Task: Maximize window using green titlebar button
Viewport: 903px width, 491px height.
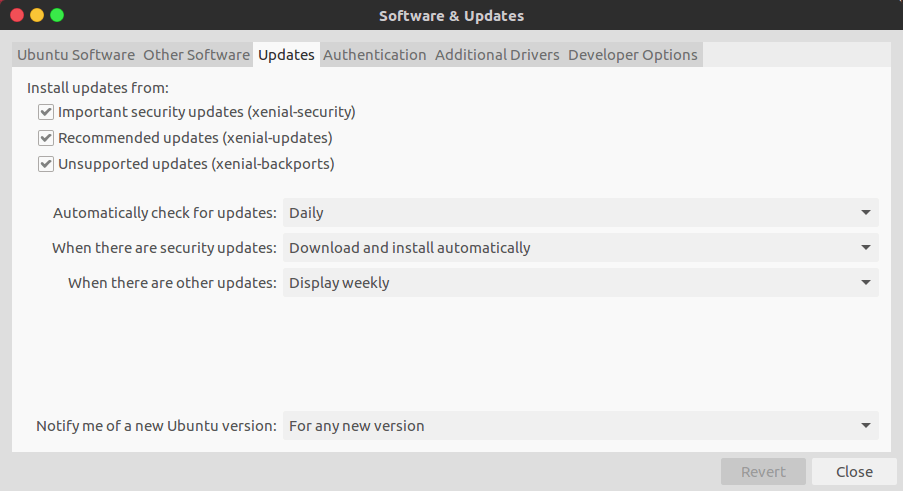Action: coord(57,16)
